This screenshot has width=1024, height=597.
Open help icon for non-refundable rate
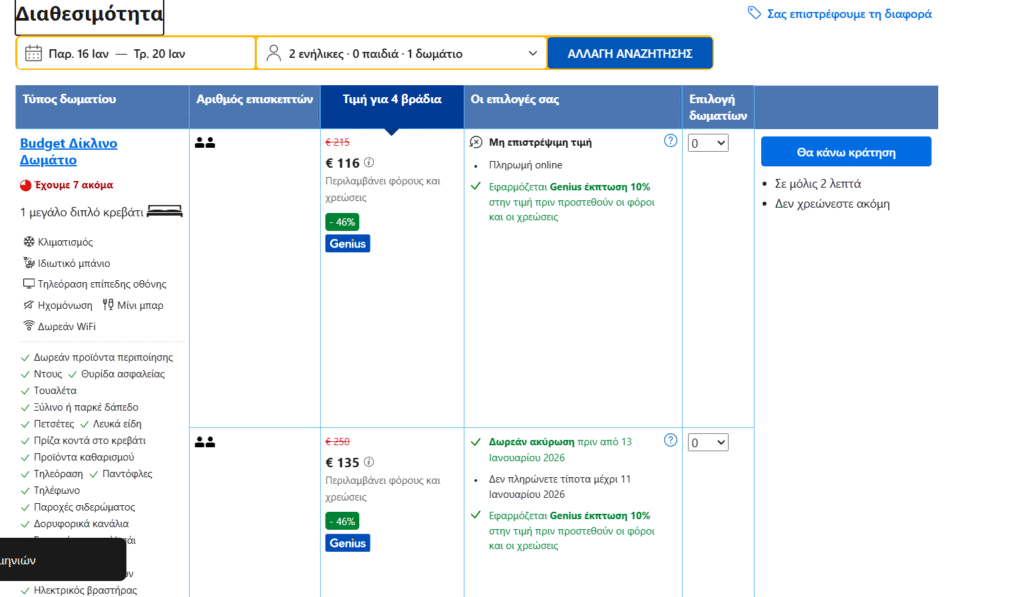point(670,141)
